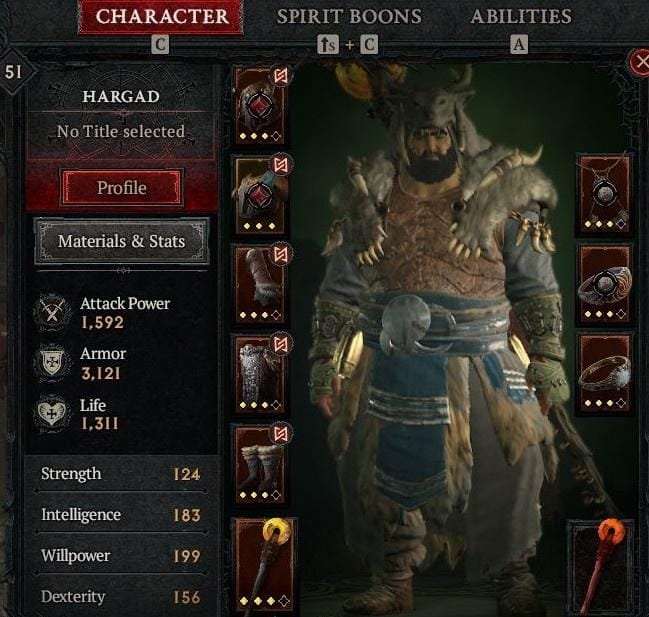
Task: Close the character panel with red X
Action: 639,62
